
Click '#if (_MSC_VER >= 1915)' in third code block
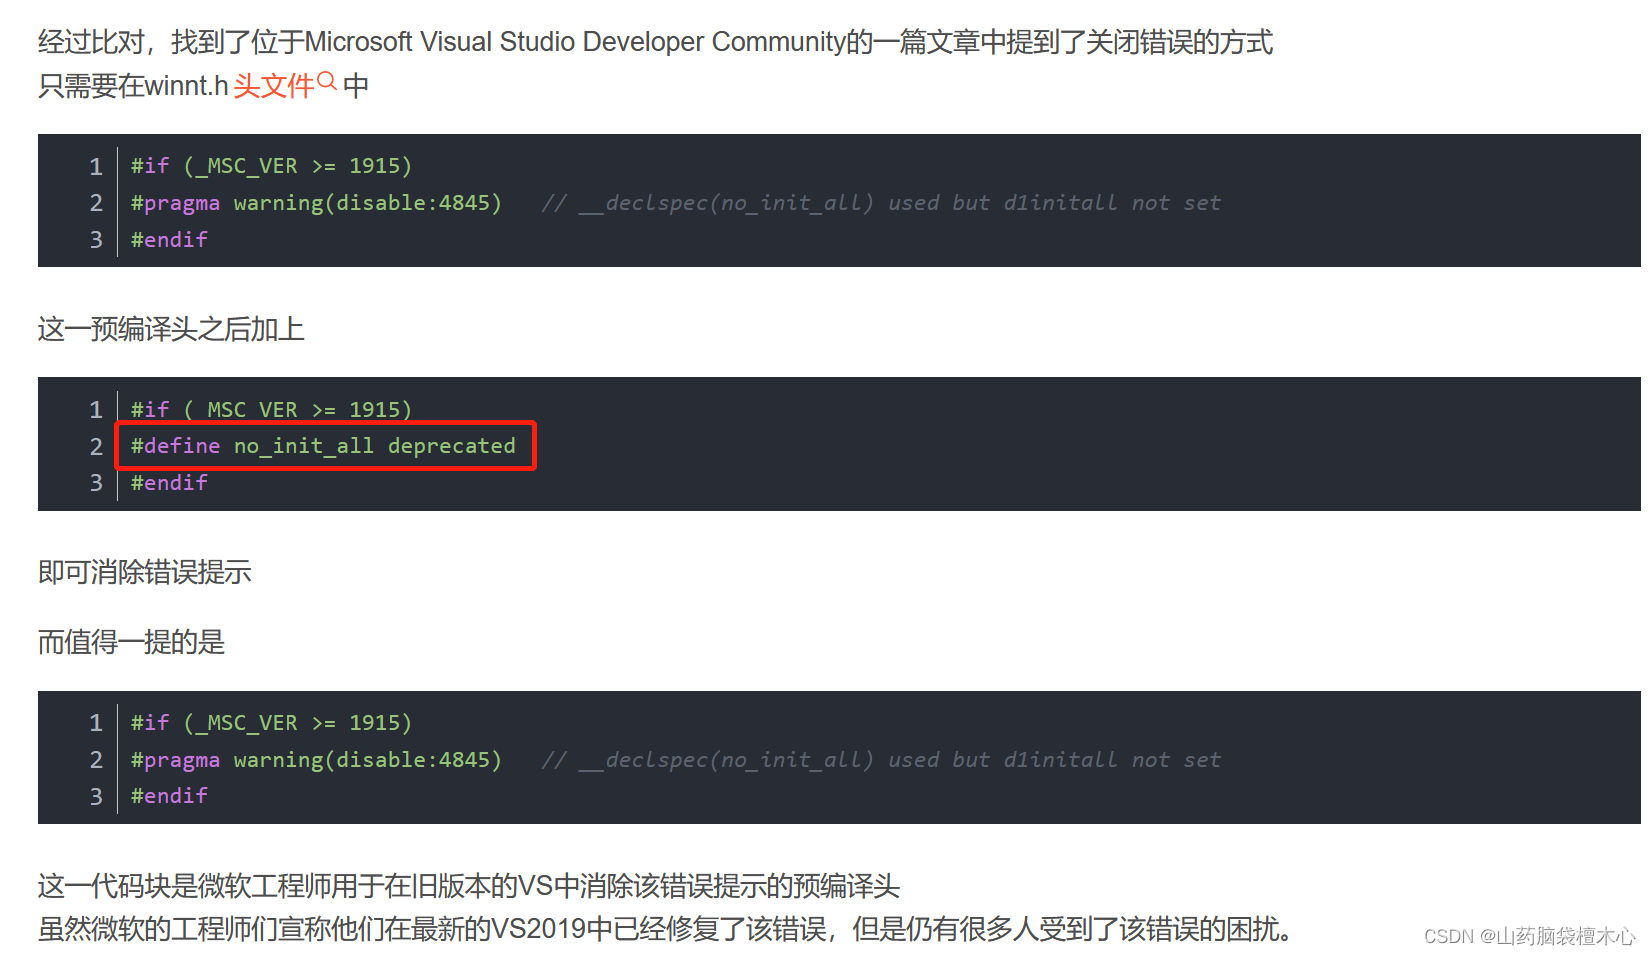coord(271,723)
